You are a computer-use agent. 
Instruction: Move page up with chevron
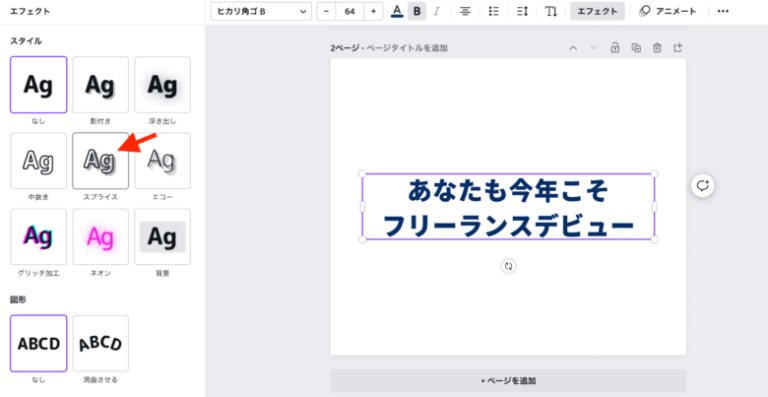573,47
